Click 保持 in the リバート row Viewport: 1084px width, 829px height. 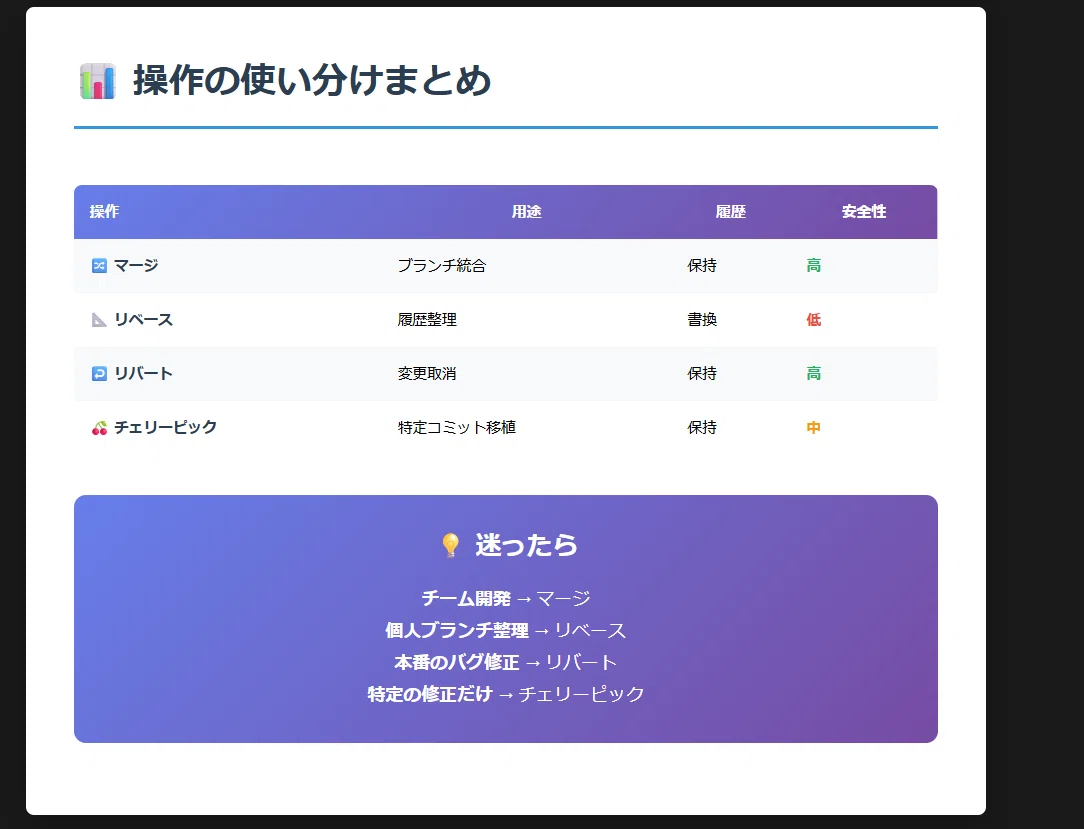[702, 373]
